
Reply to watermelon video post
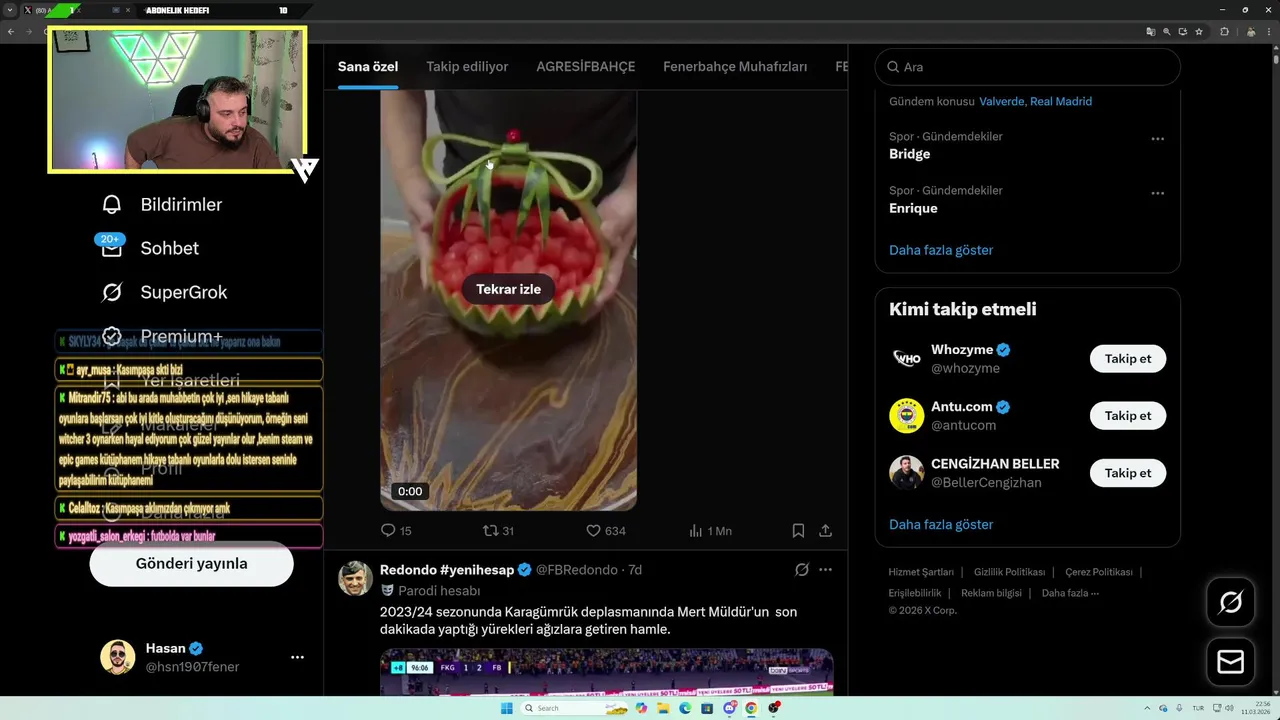coord(396,531)
